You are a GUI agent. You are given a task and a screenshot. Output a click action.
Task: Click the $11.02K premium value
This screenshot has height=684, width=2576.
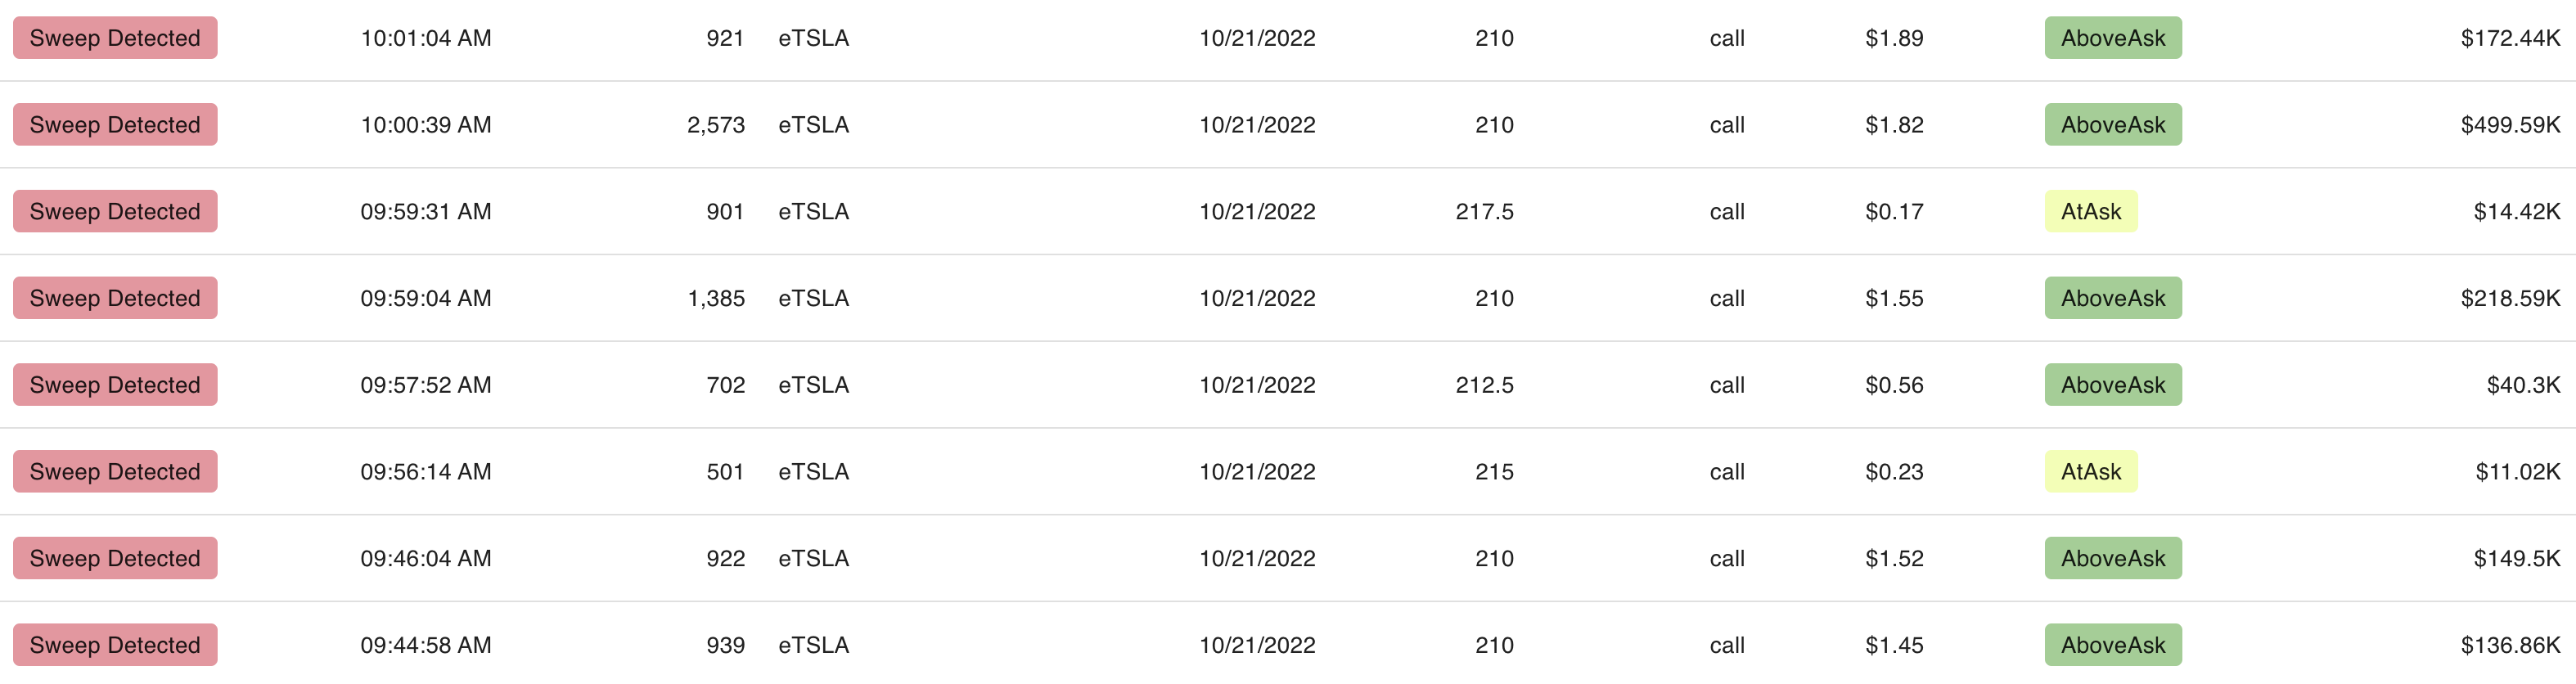click(2516, 471)
